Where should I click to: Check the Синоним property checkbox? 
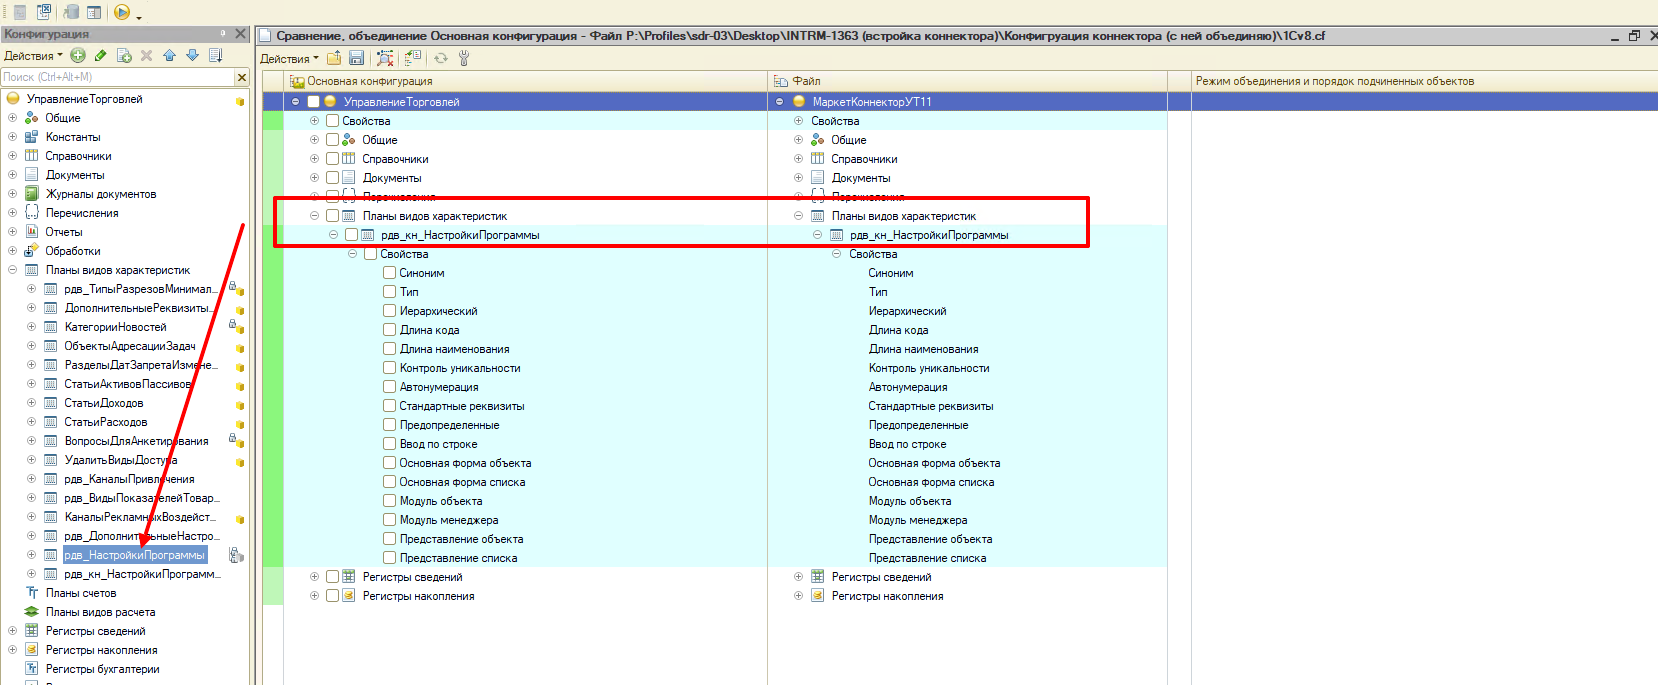(390, 273)
